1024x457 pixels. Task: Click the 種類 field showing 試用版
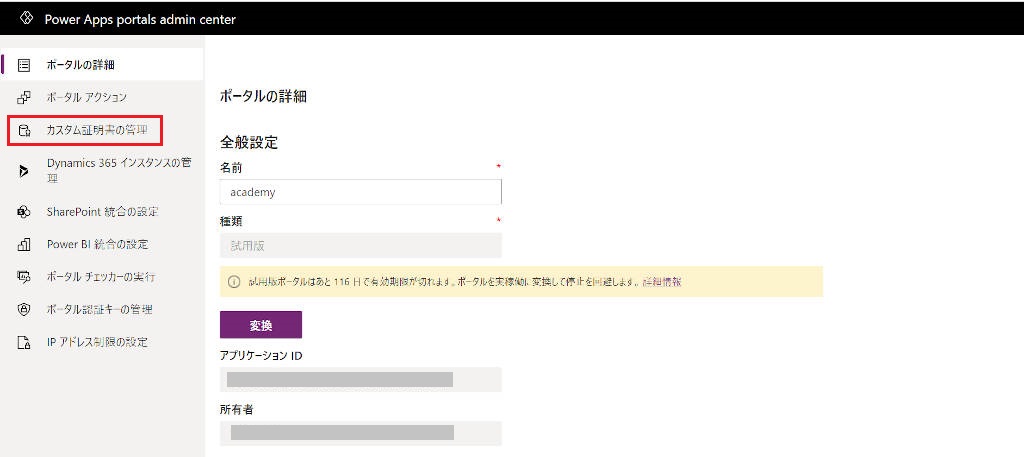(360, 245)
